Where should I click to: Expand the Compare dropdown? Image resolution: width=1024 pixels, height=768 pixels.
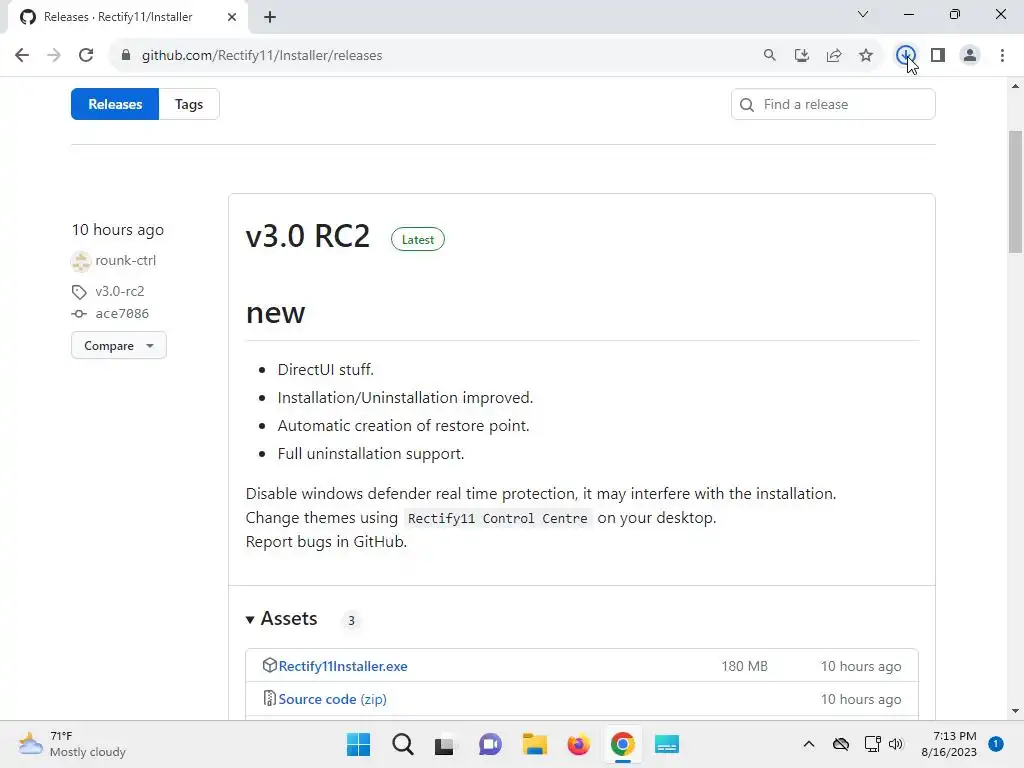coord(119,345)
